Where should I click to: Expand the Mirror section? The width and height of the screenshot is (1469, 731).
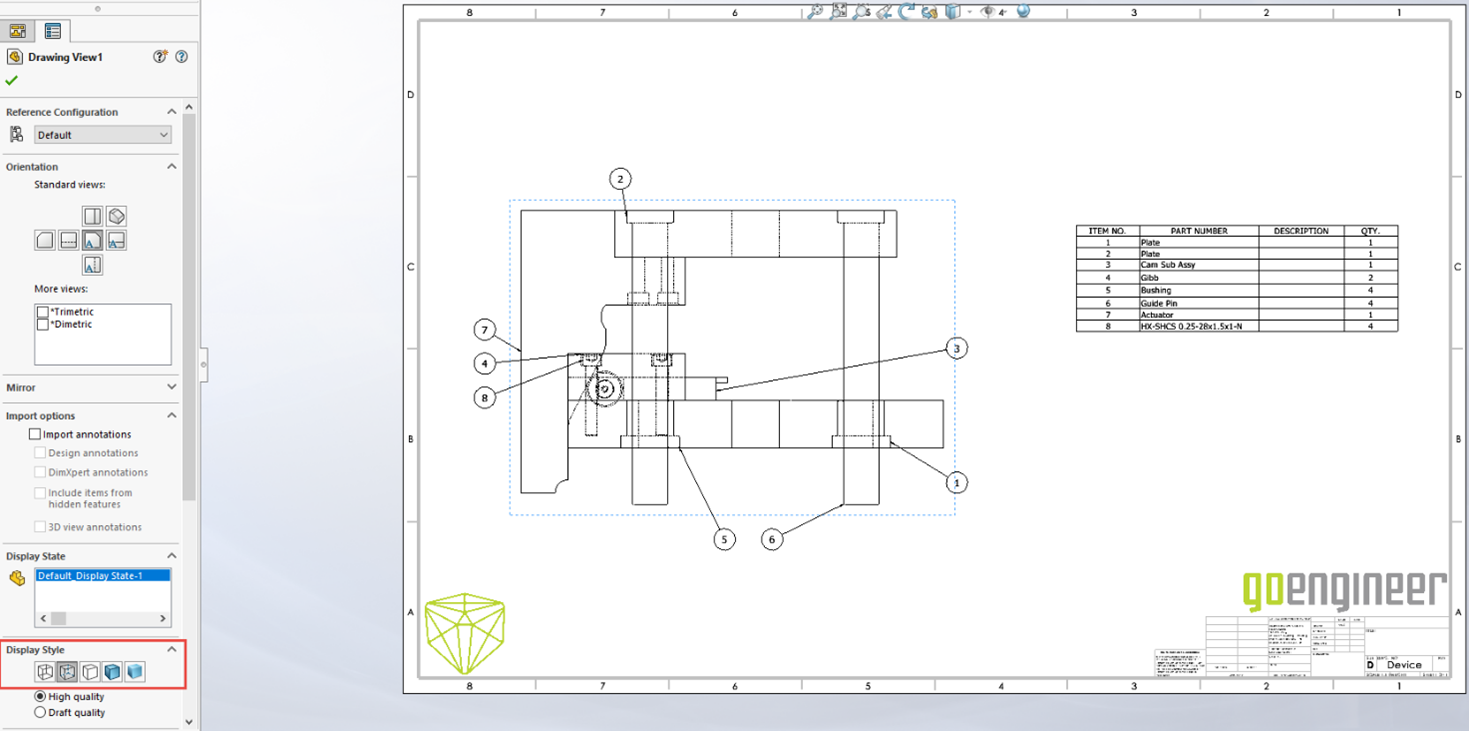pos(171,388)
